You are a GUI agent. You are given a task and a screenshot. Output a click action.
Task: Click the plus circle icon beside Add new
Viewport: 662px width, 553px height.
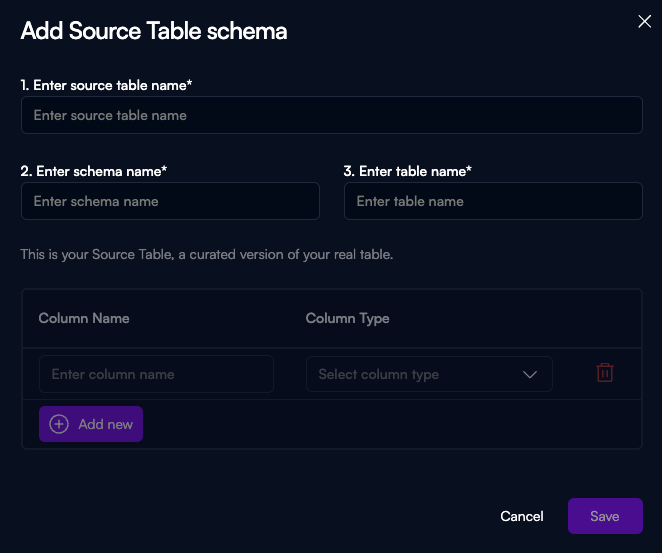pyautogui.click(x=59, y=424)
